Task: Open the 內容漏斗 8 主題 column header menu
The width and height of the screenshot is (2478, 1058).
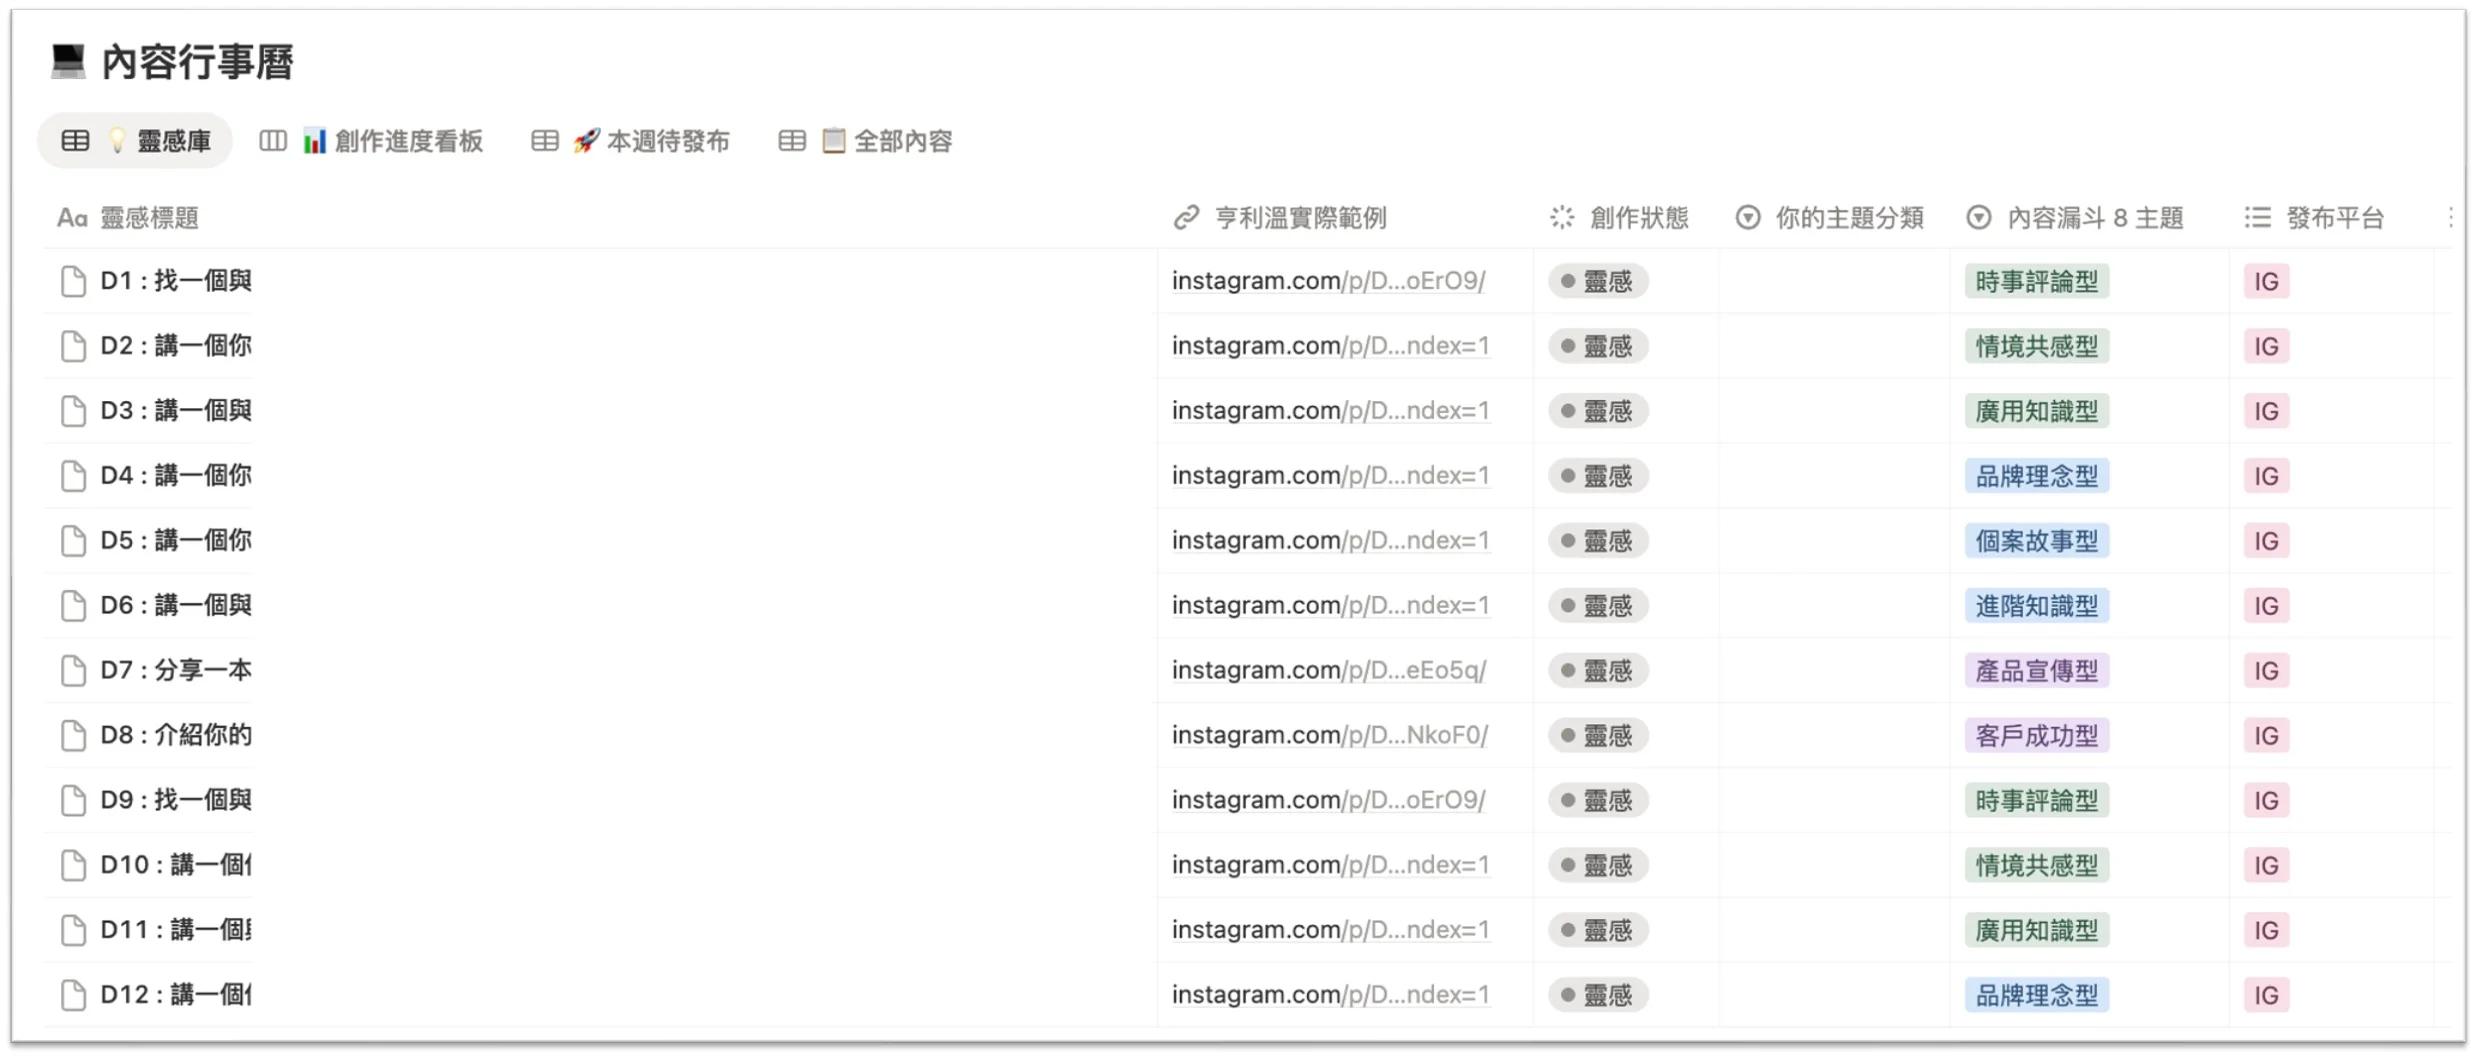Action: click(x=2094, y=218)
